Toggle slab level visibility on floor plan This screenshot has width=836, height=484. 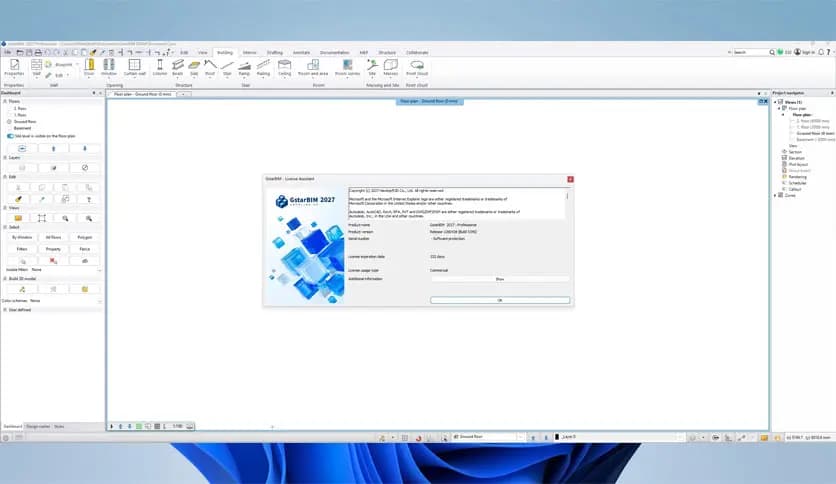(10, 136)
